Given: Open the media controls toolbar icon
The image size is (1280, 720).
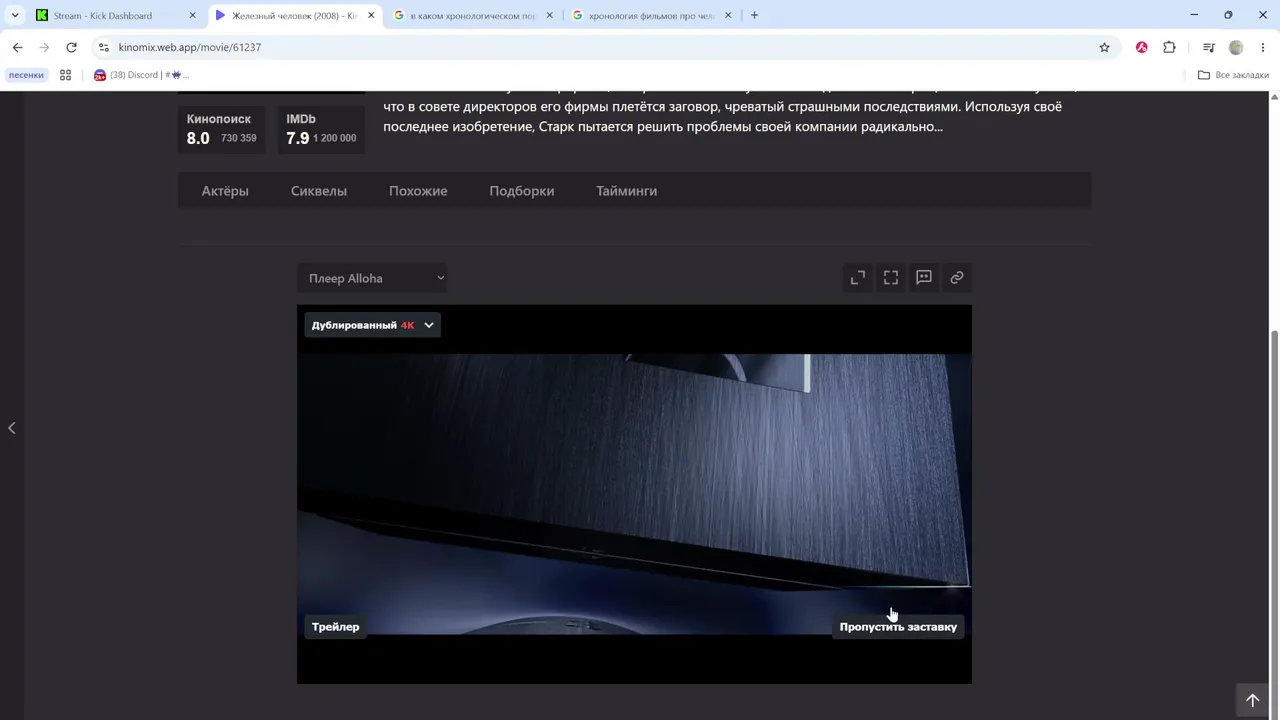Looking at the screenshot, I should coord(1208,47).
